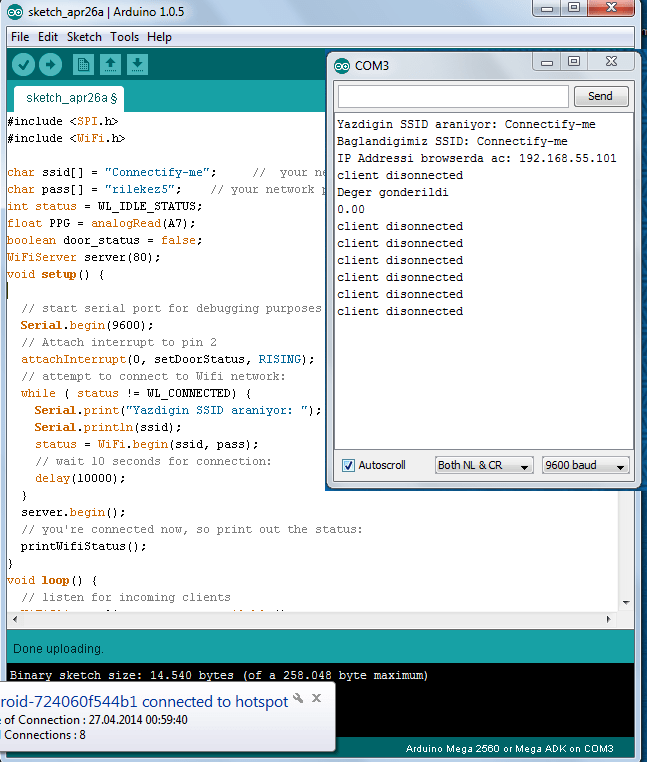Click the serial monitor input field
The width and height of the screenshot is (647, 762).
click(x=453, y=96)
